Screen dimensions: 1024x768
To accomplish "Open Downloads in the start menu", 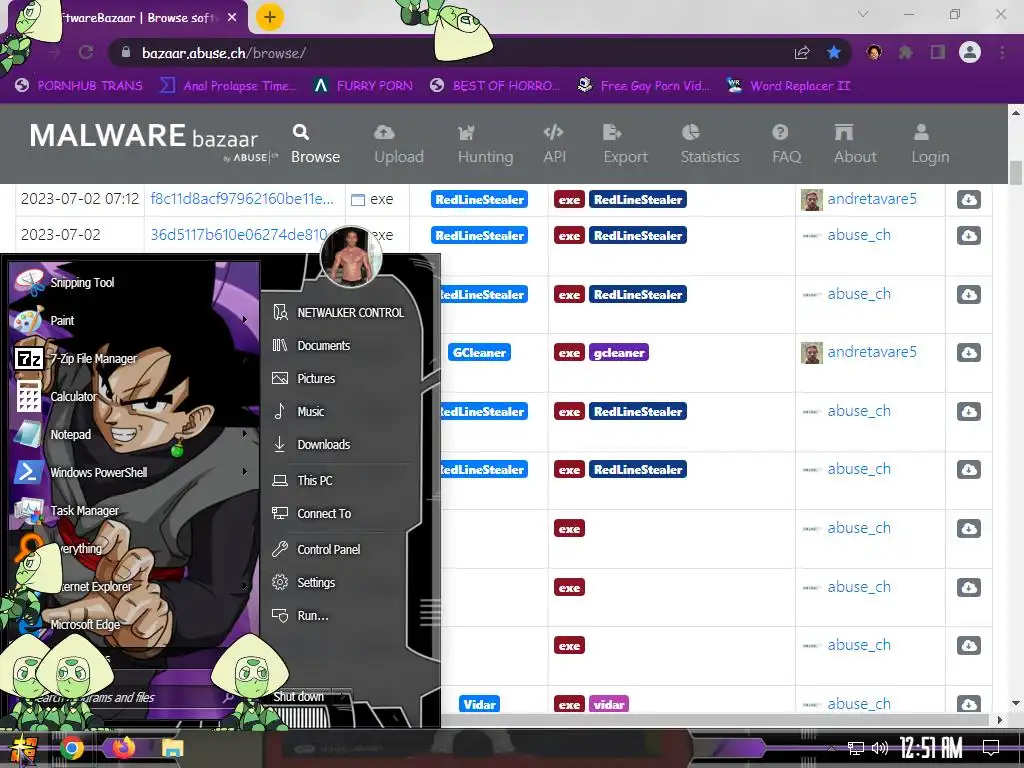I will [x=312, y=445].
